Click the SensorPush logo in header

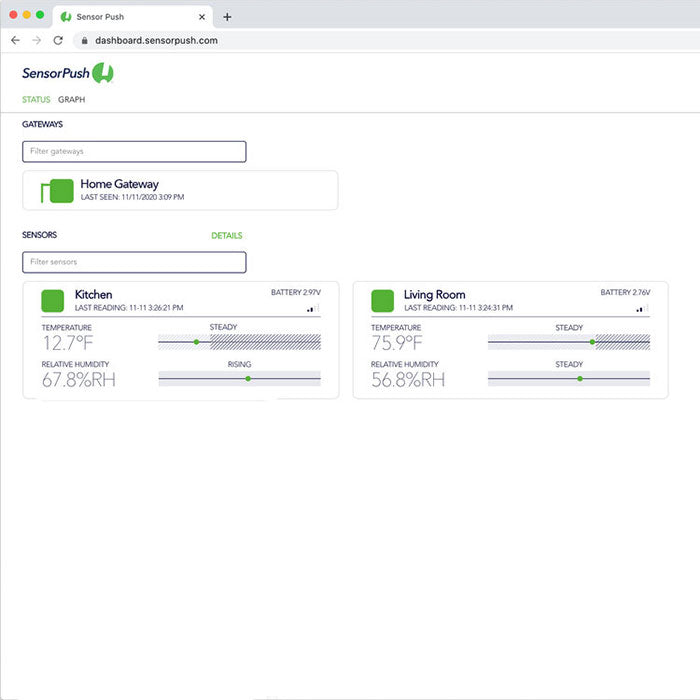click(68, 73)
